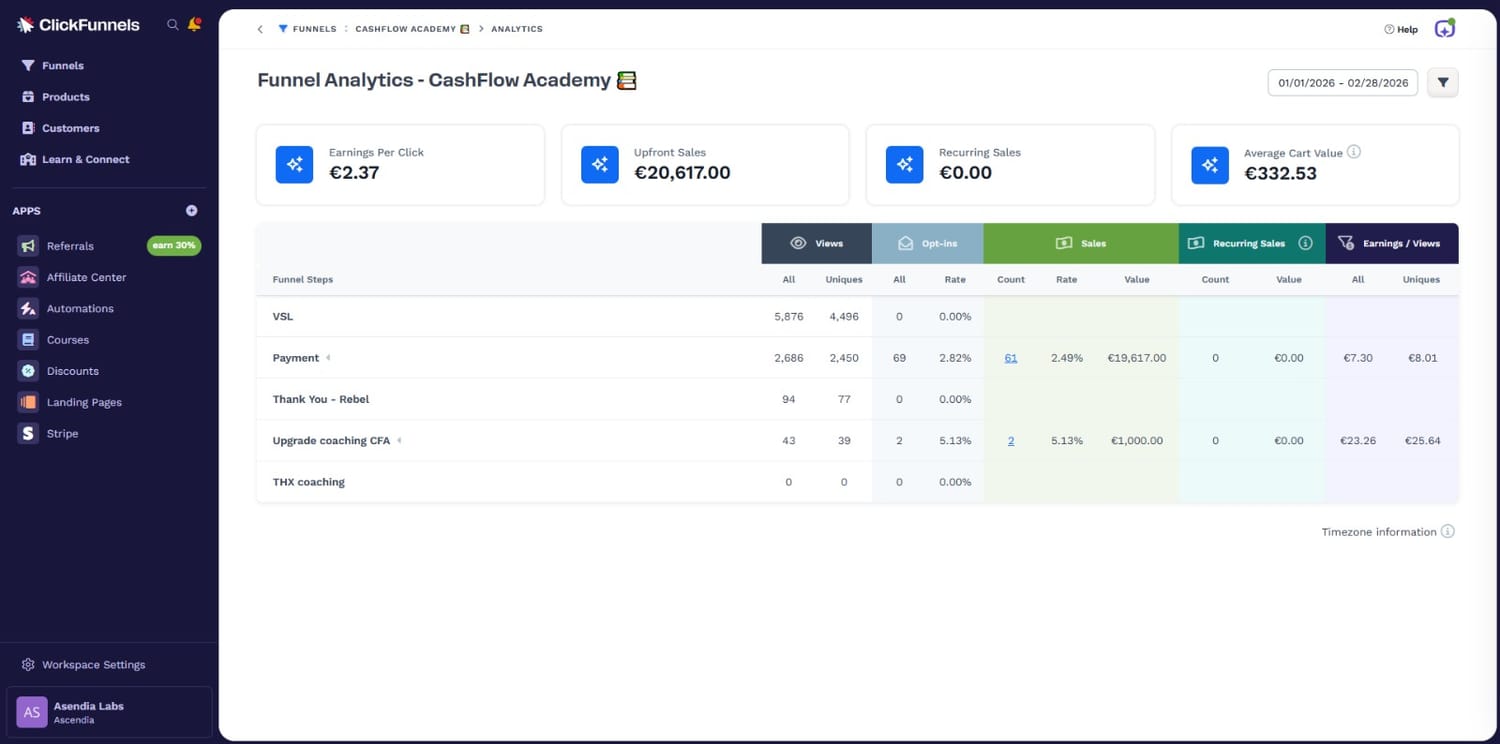The width and height of the screenshot is (1500, 744).
Task: Go to Customers section
Action: [70, 128]
